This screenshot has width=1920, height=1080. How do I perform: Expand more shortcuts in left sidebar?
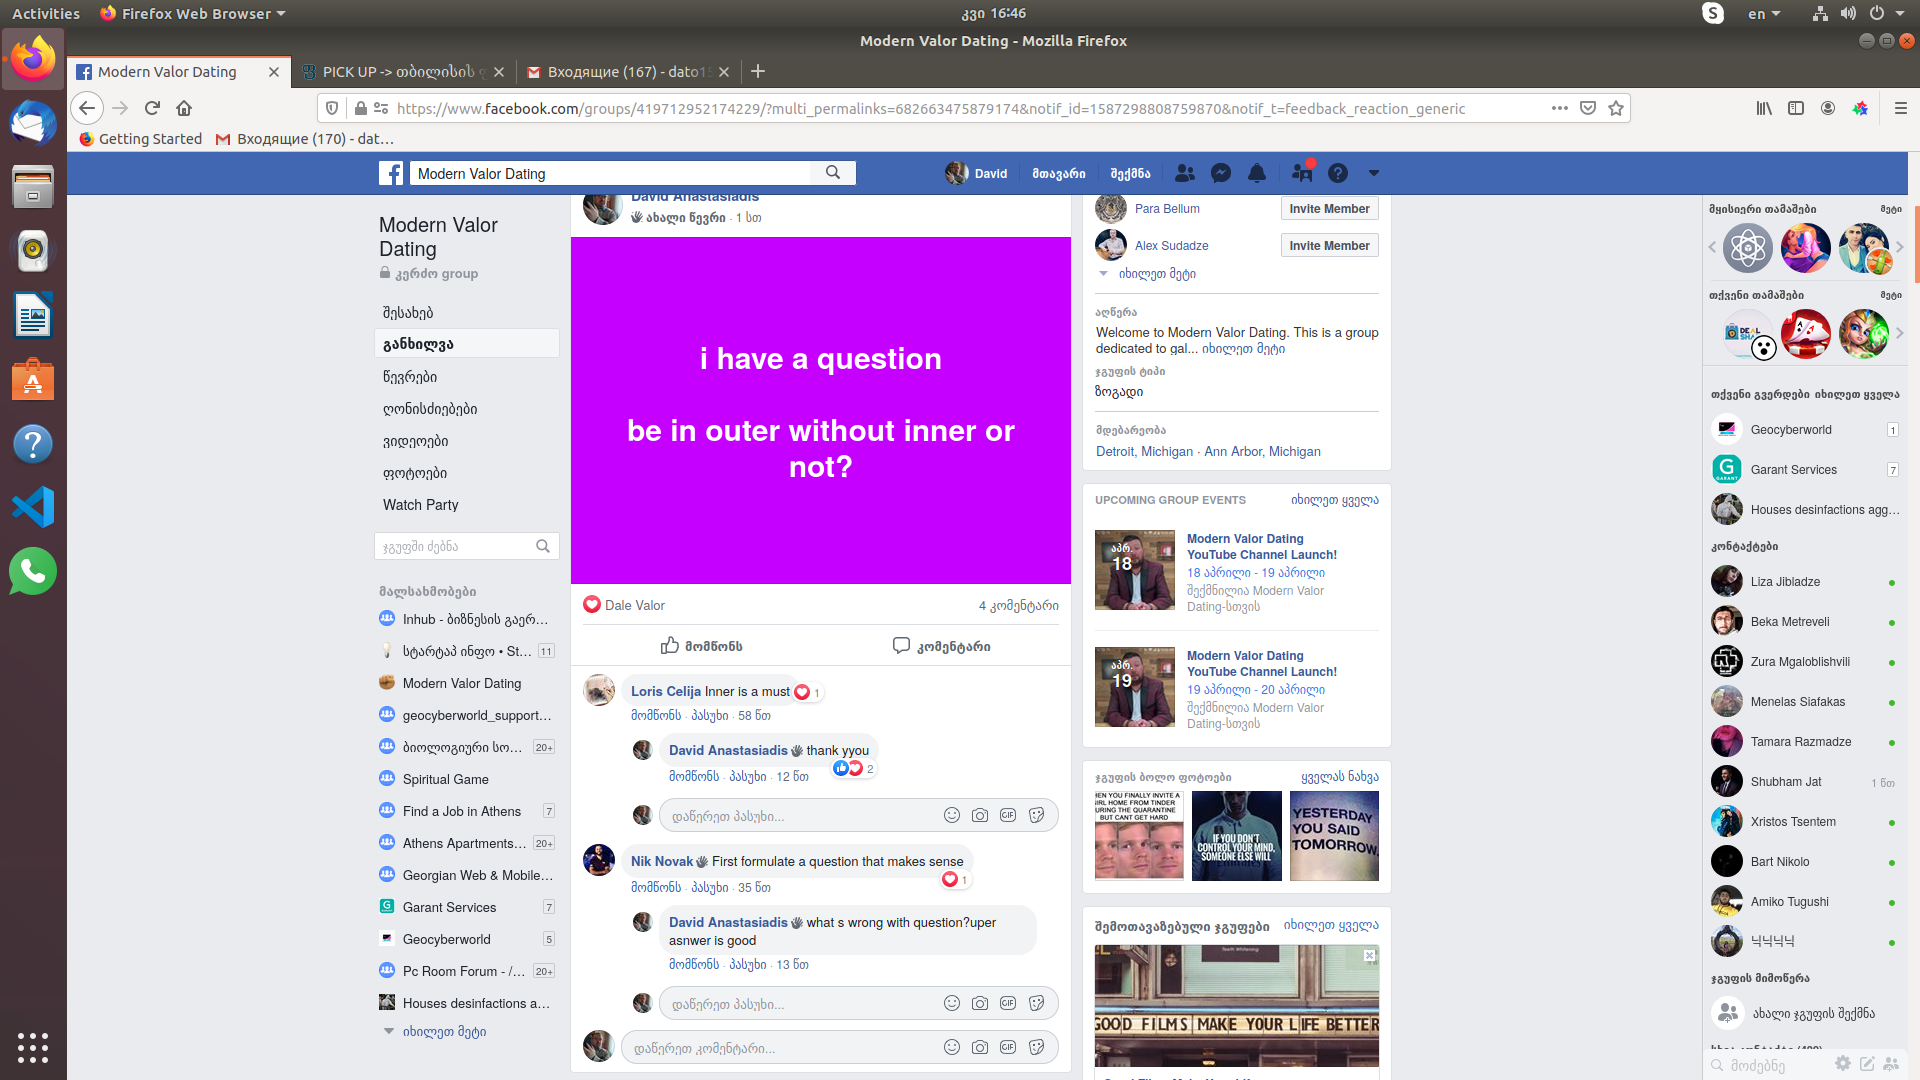pos(443,1031)
